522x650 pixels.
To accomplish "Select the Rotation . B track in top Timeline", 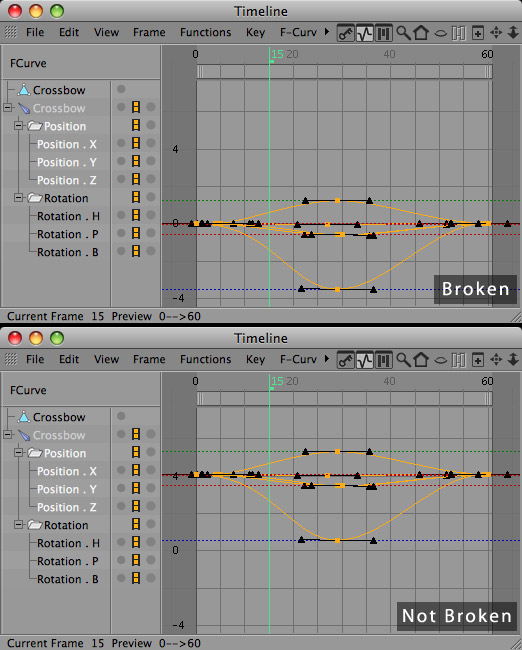I will pos(68,252).
